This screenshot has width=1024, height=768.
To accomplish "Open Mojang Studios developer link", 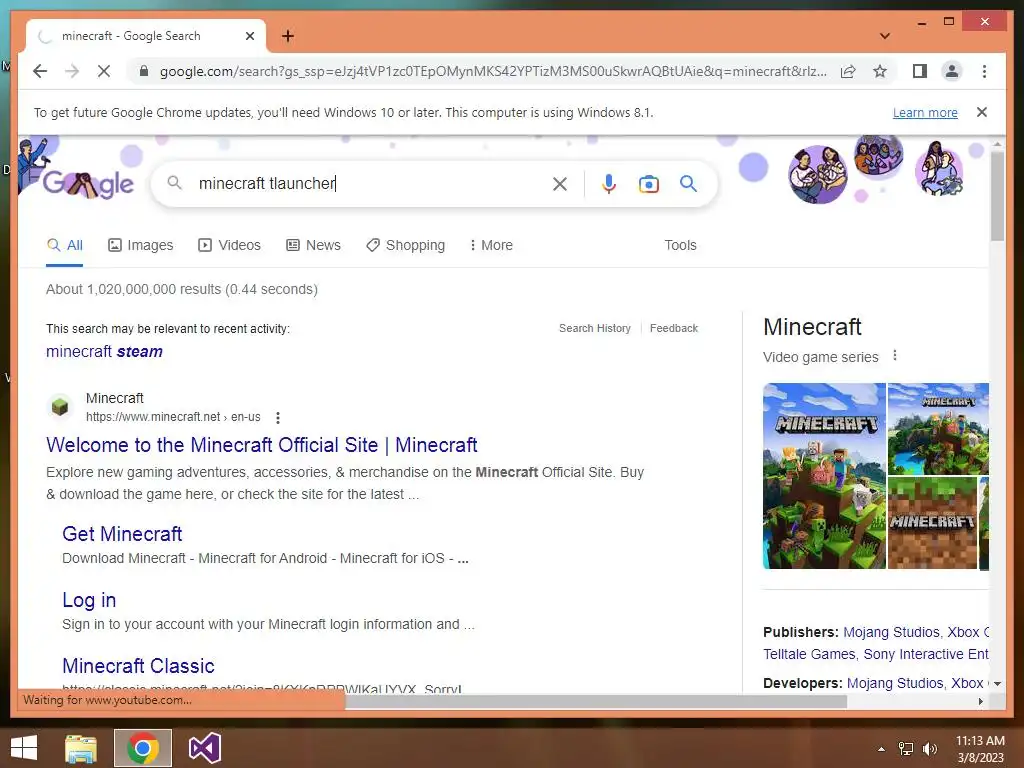I will point(895,683).
